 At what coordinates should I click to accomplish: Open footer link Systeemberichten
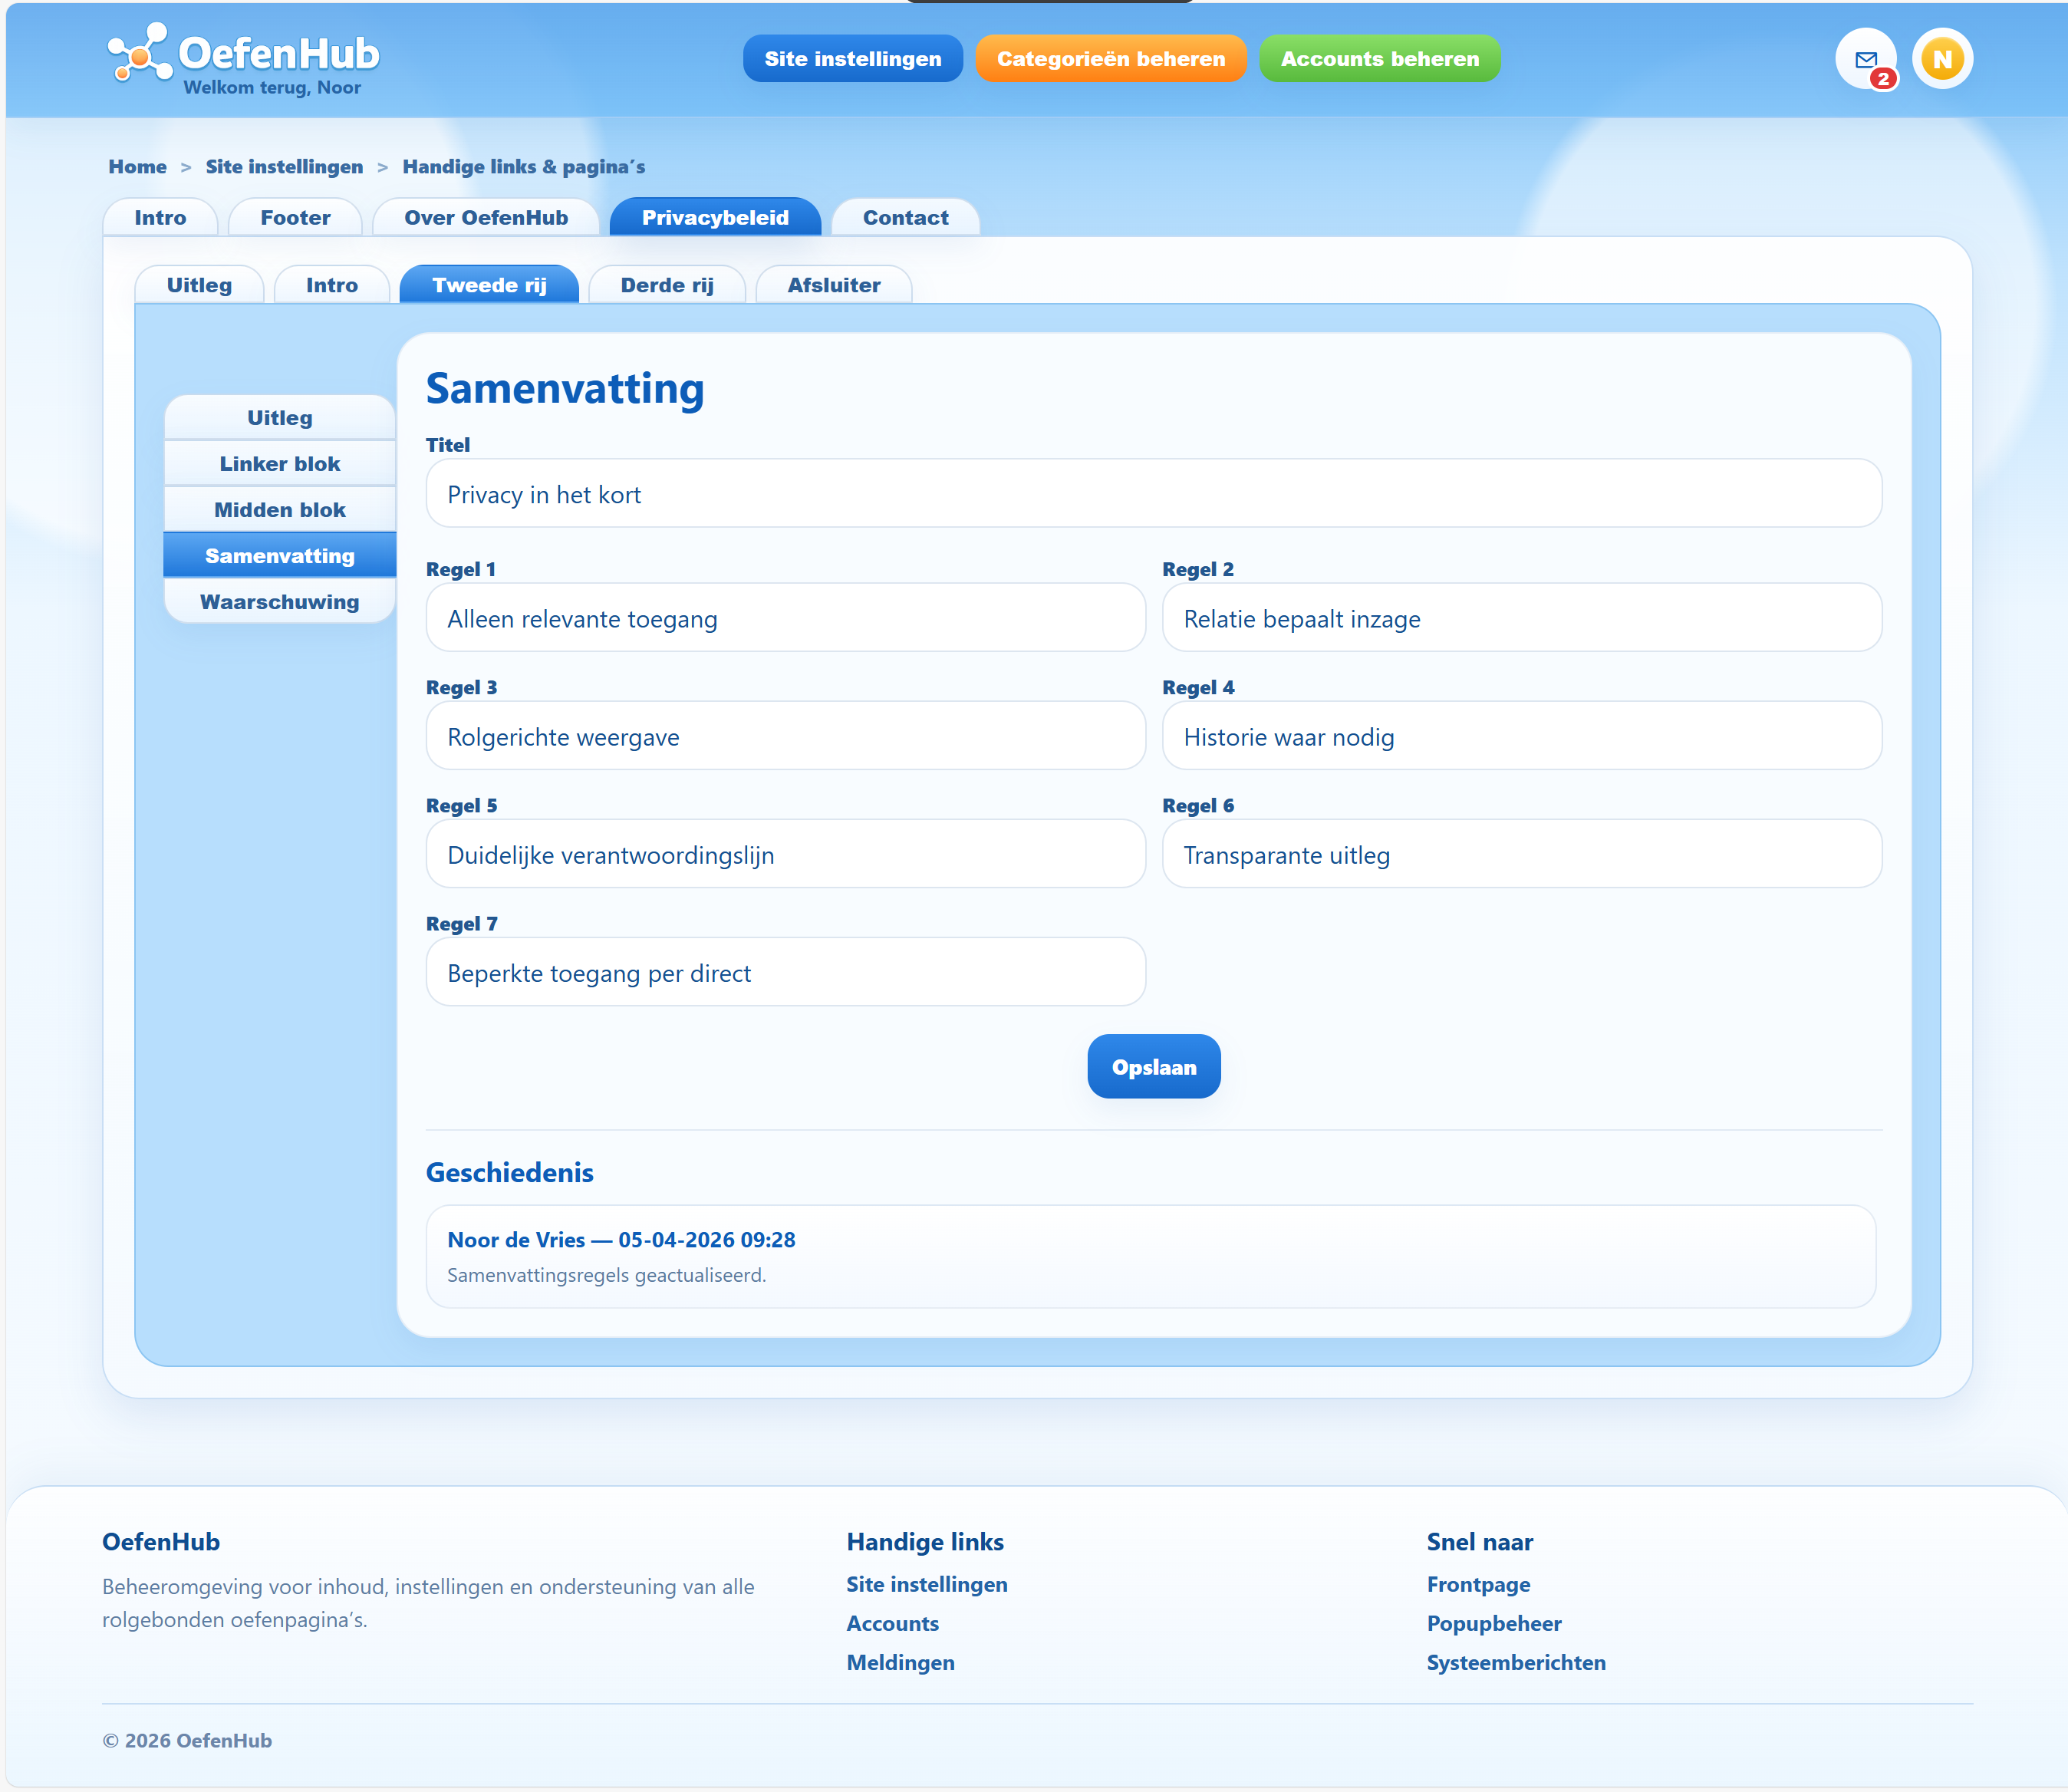coord(1517,1663)
